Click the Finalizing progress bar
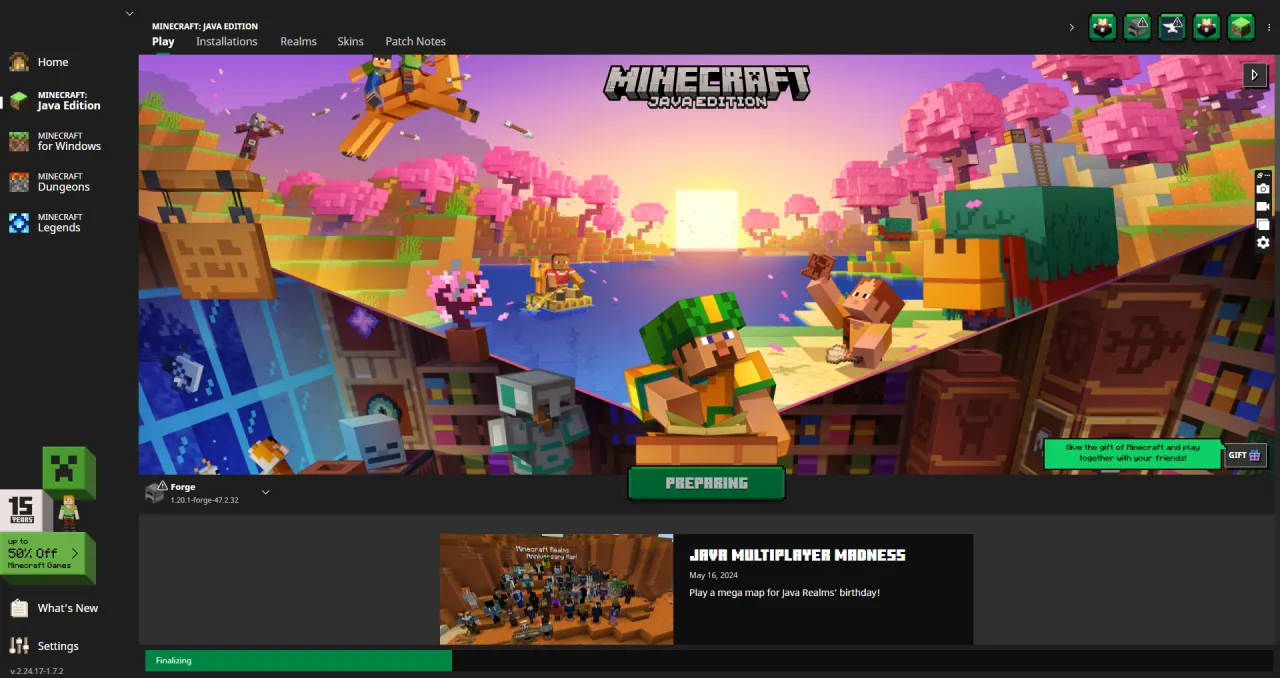This screenshot has width=1280, height=678. 298,660
